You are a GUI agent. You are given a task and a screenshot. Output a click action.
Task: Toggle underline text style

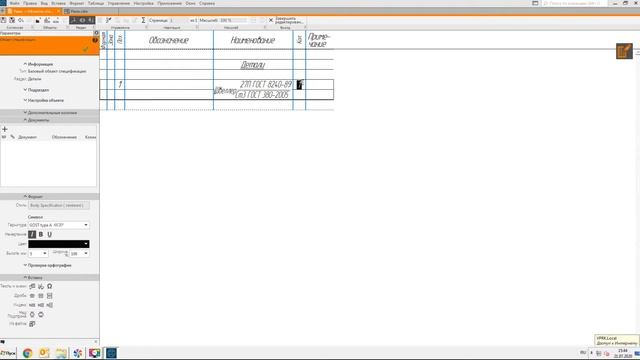tap(49, 234)
